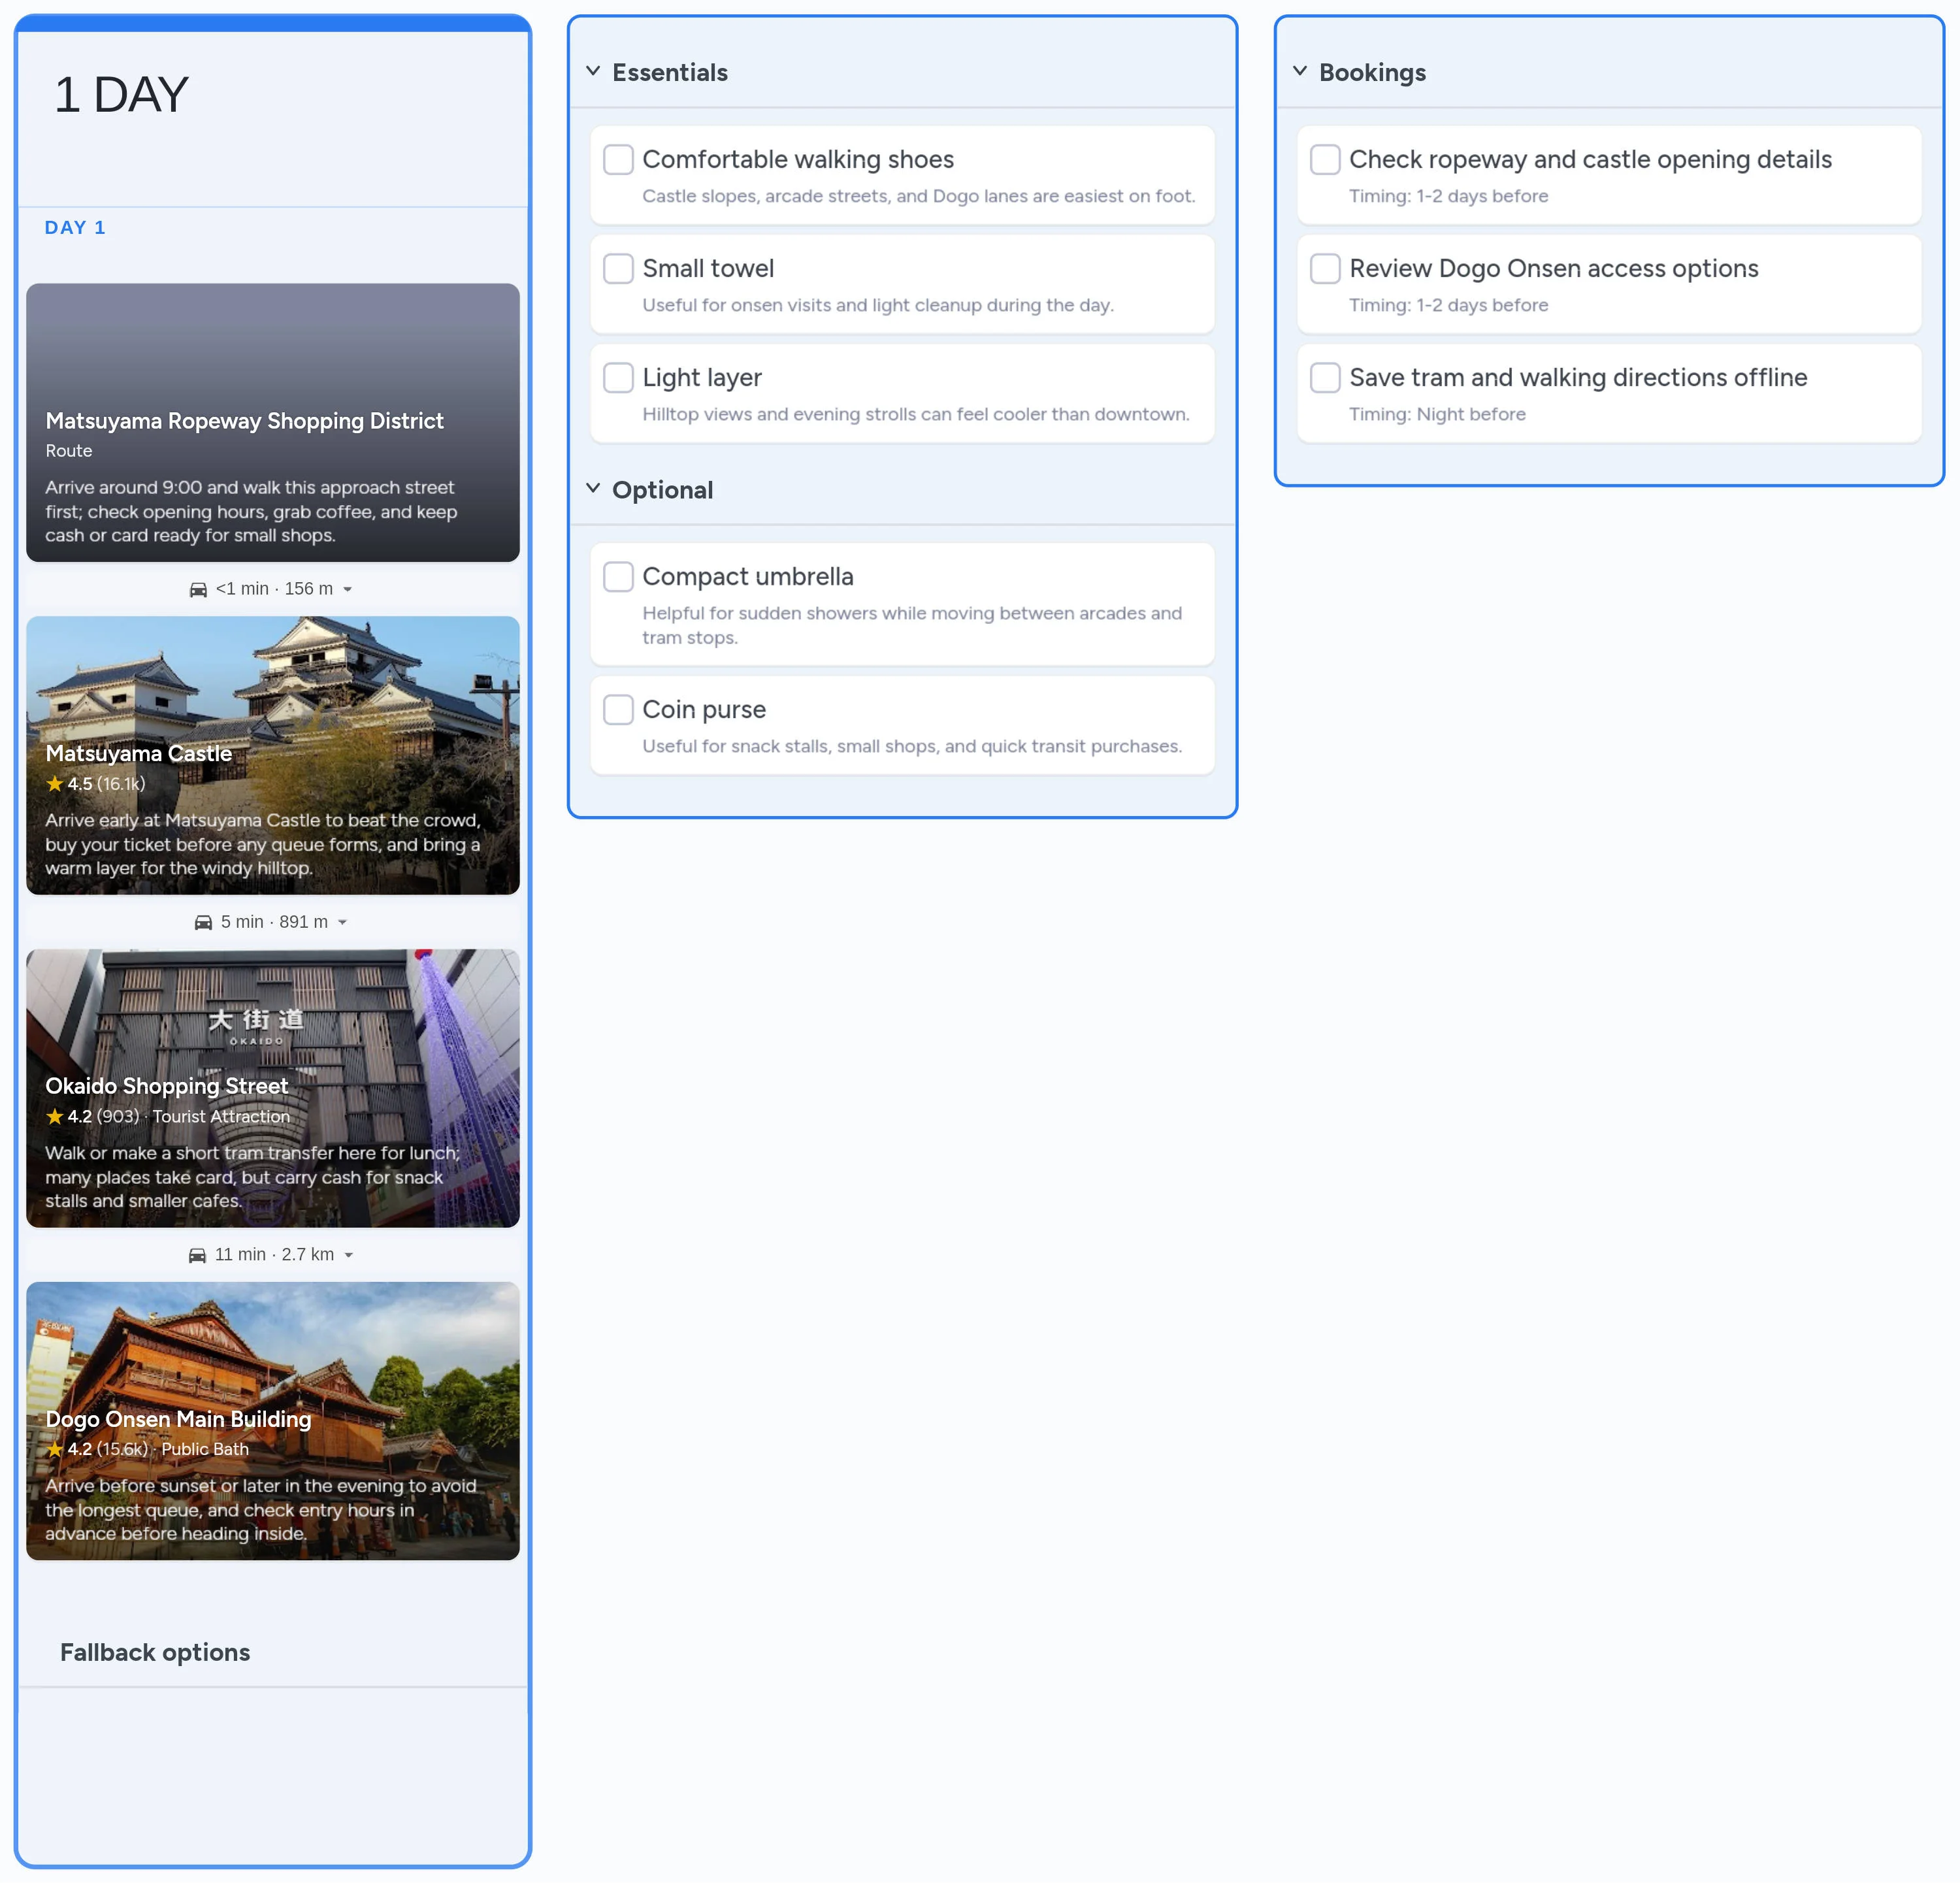This screenshot has width=1960, height=1883.
Task: Click star rating icon on Matsuyama Castle
Action: coord(54,784)
